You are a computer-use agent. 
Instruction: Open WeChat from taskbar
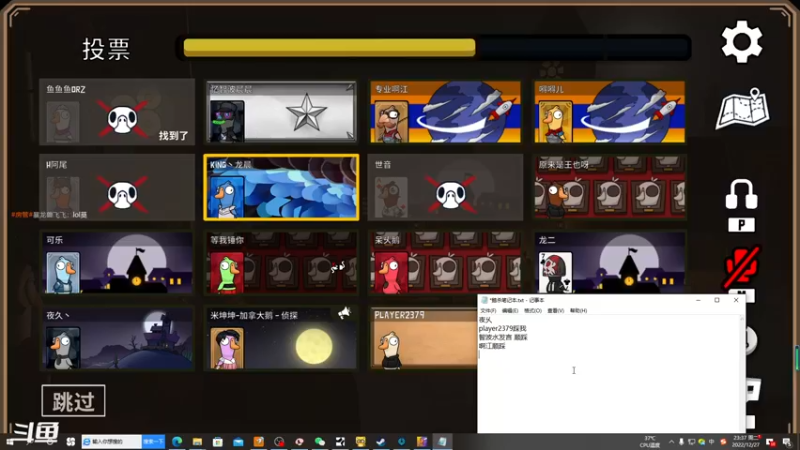320,441
